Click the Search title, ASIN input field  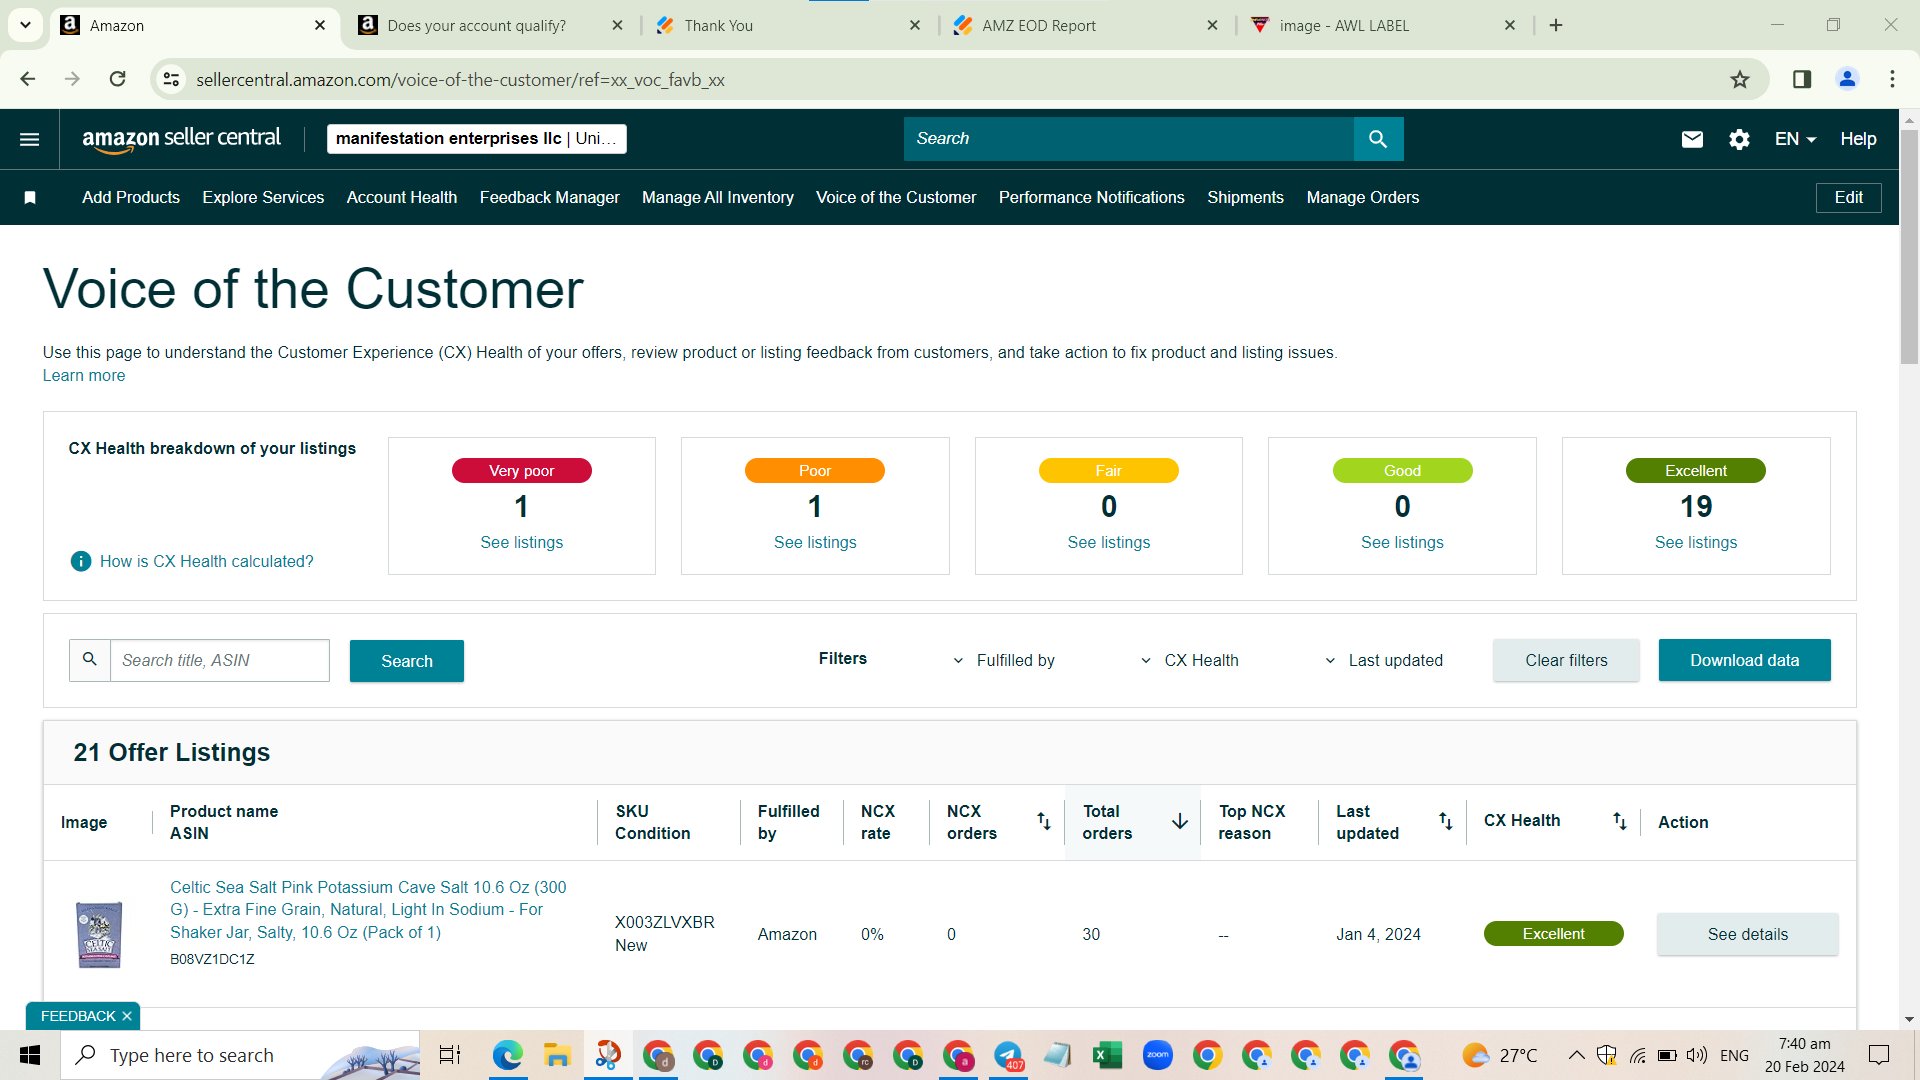[x=219, y=660]
